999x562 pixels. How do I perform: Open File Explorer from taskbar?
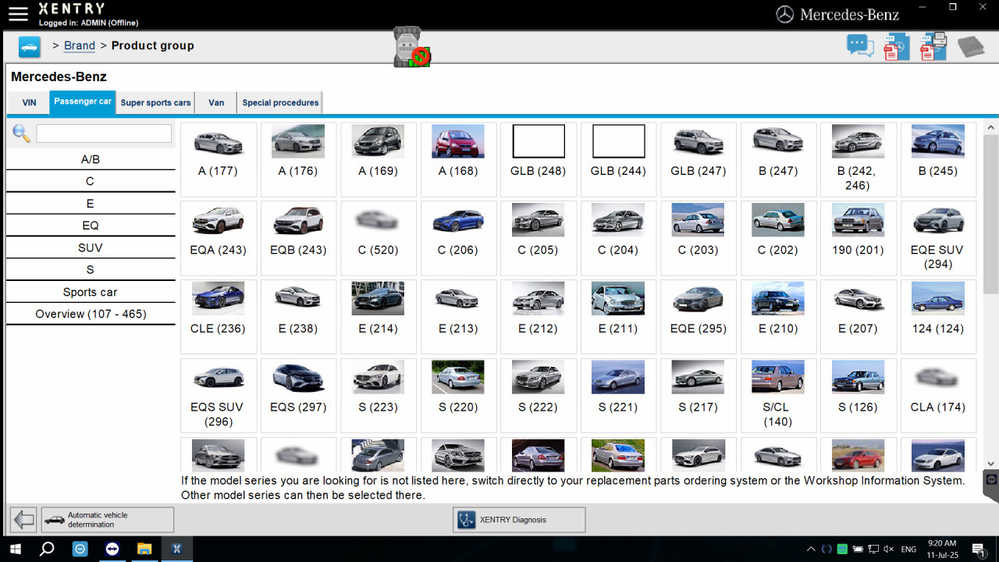145,549
